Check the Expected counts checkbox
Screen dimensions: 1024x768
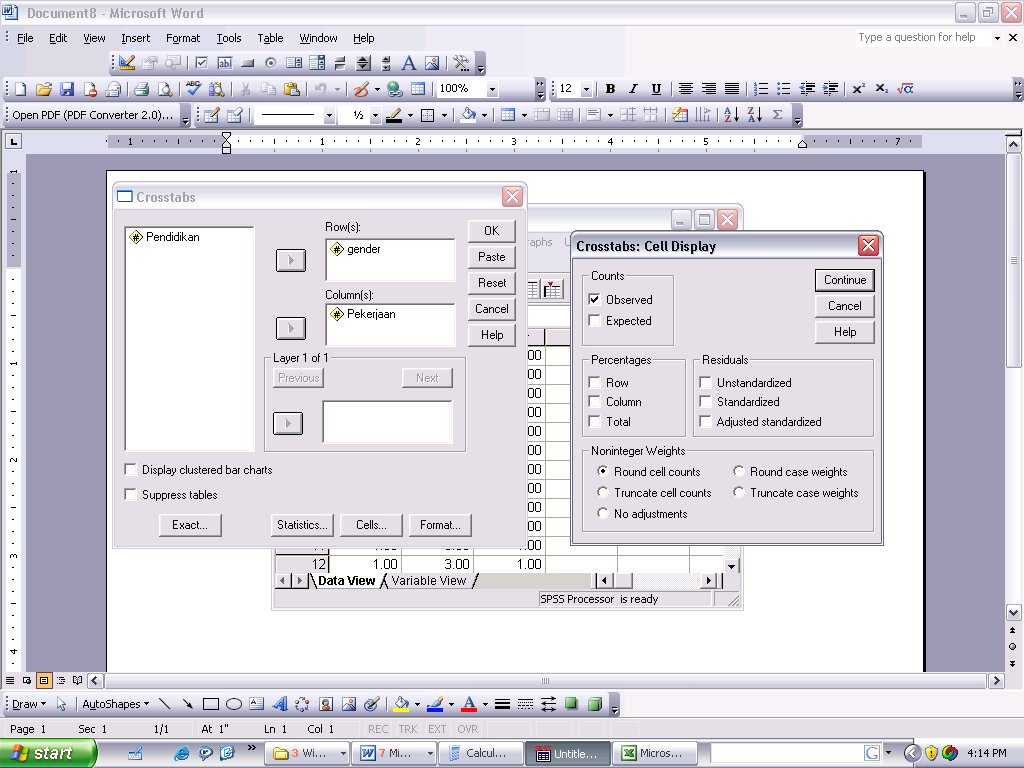pos(594,321)
